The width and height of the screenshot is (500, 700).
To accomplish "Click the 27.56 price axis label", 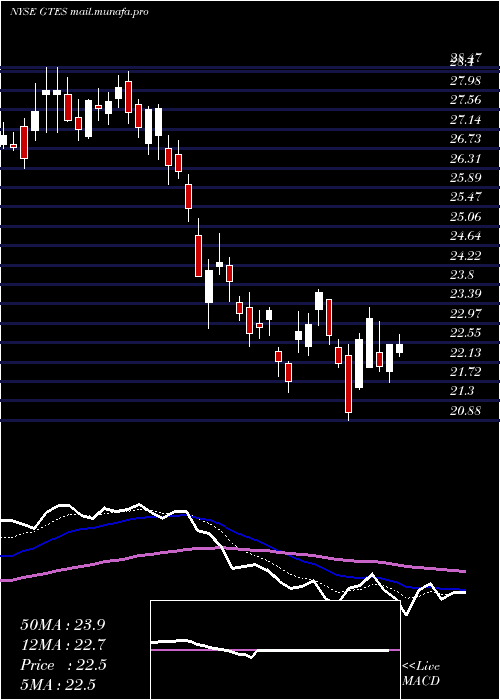I will 466,100.
